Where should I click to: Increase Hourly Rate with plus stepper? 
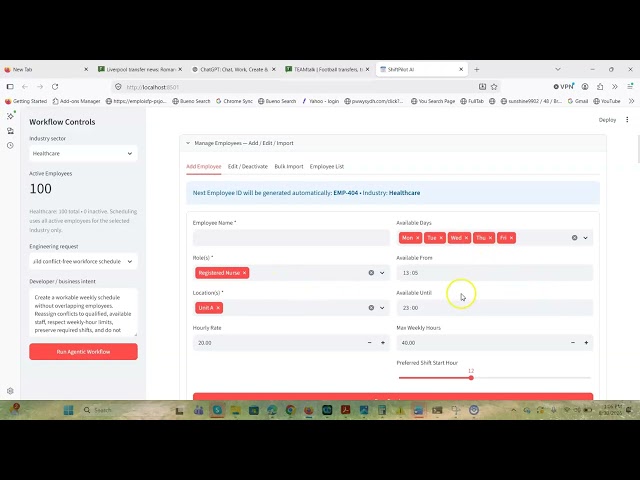pyautogui.click(x=382, y=343)
